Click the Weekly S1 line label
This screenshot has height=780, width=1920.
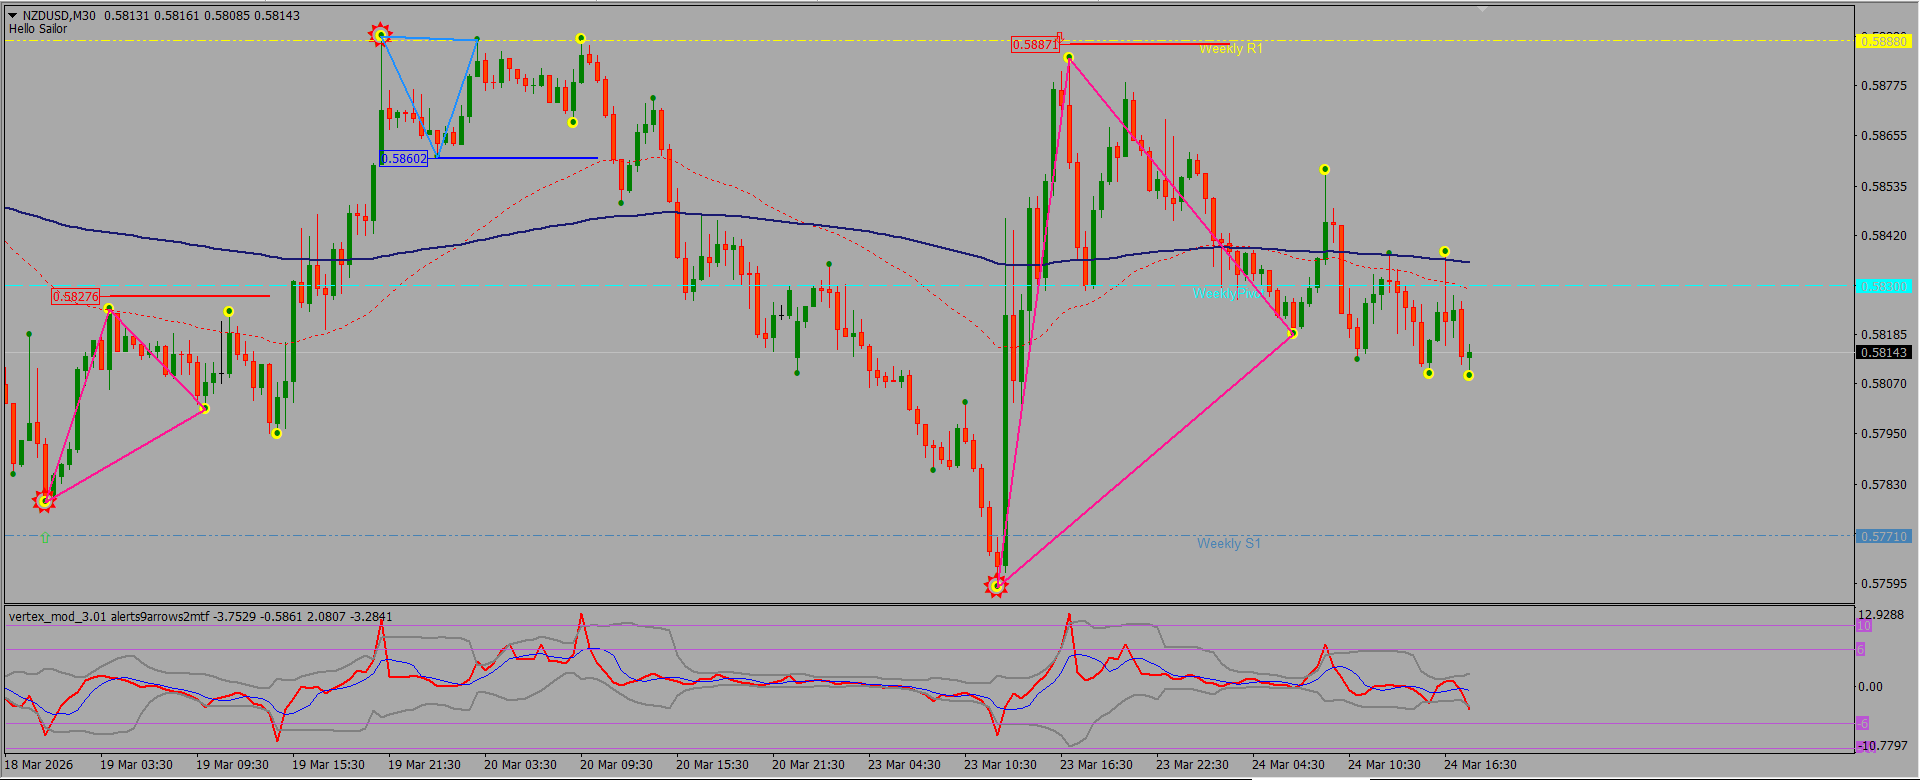pos(1229,543)
